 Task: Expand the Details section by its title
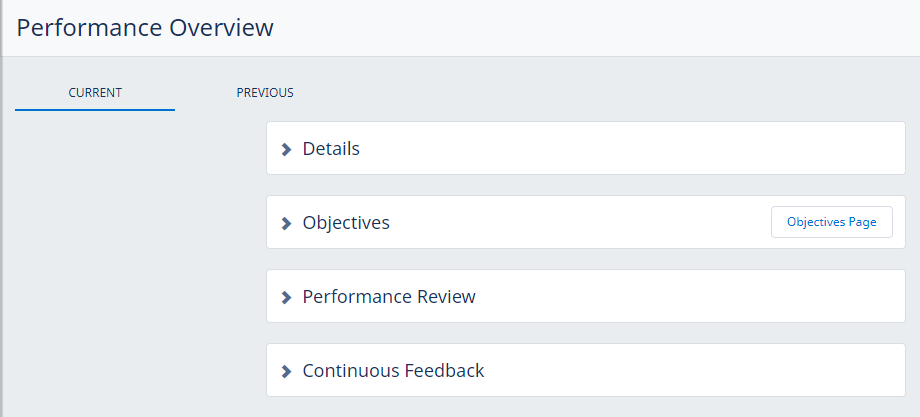[x=331, y=149]
